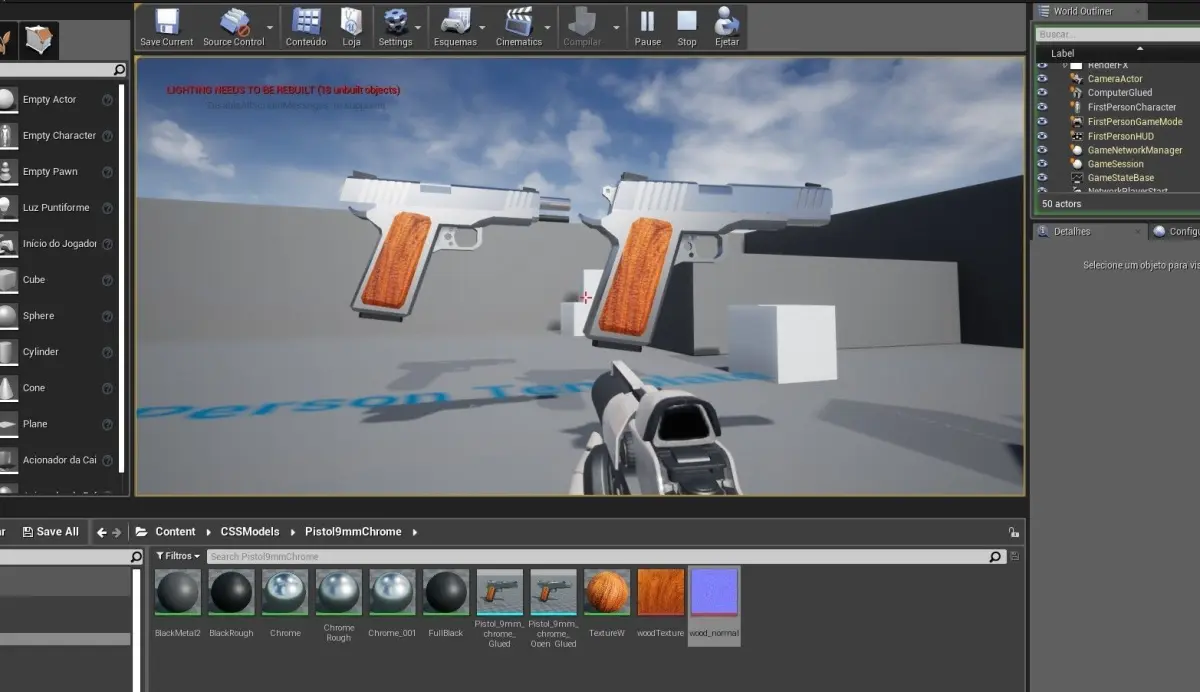Select the Cylinder primitive
This screenshot has height=692, width=1200.
tap(40, 352)
